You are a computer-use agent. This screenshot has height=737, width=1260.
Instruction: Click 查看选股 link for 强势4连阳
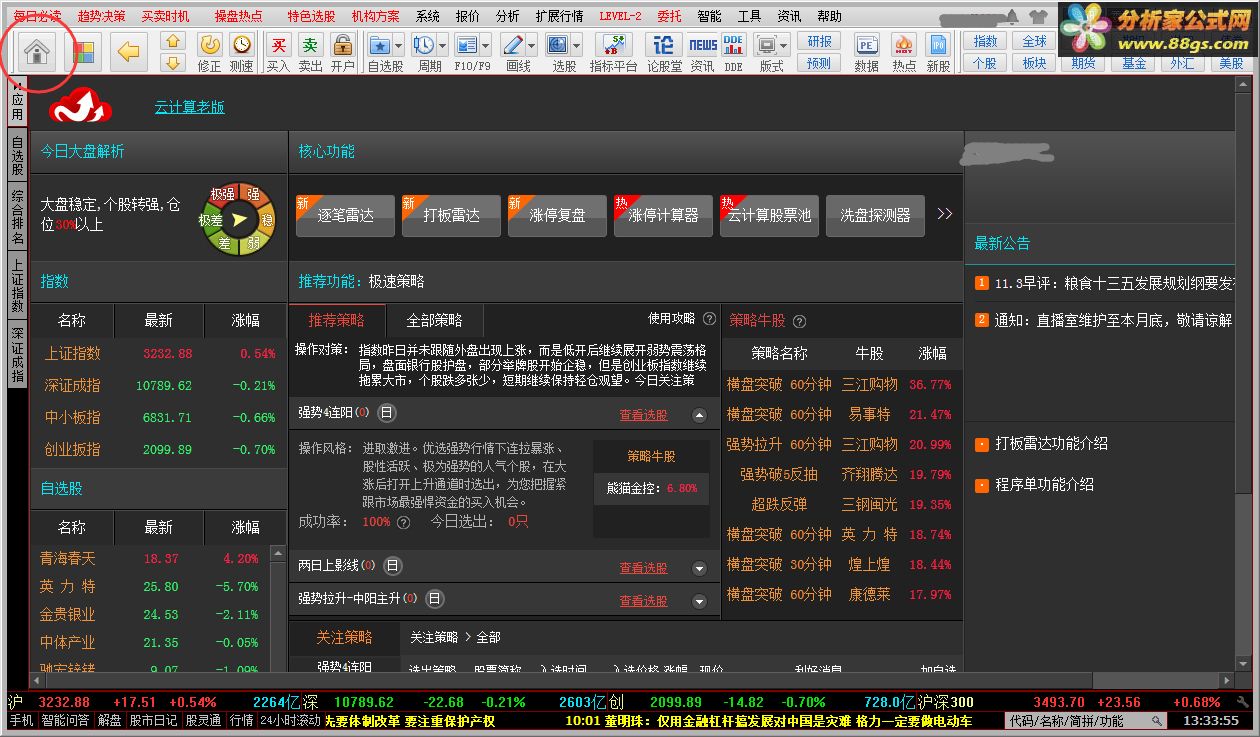(x=643, y=415)
